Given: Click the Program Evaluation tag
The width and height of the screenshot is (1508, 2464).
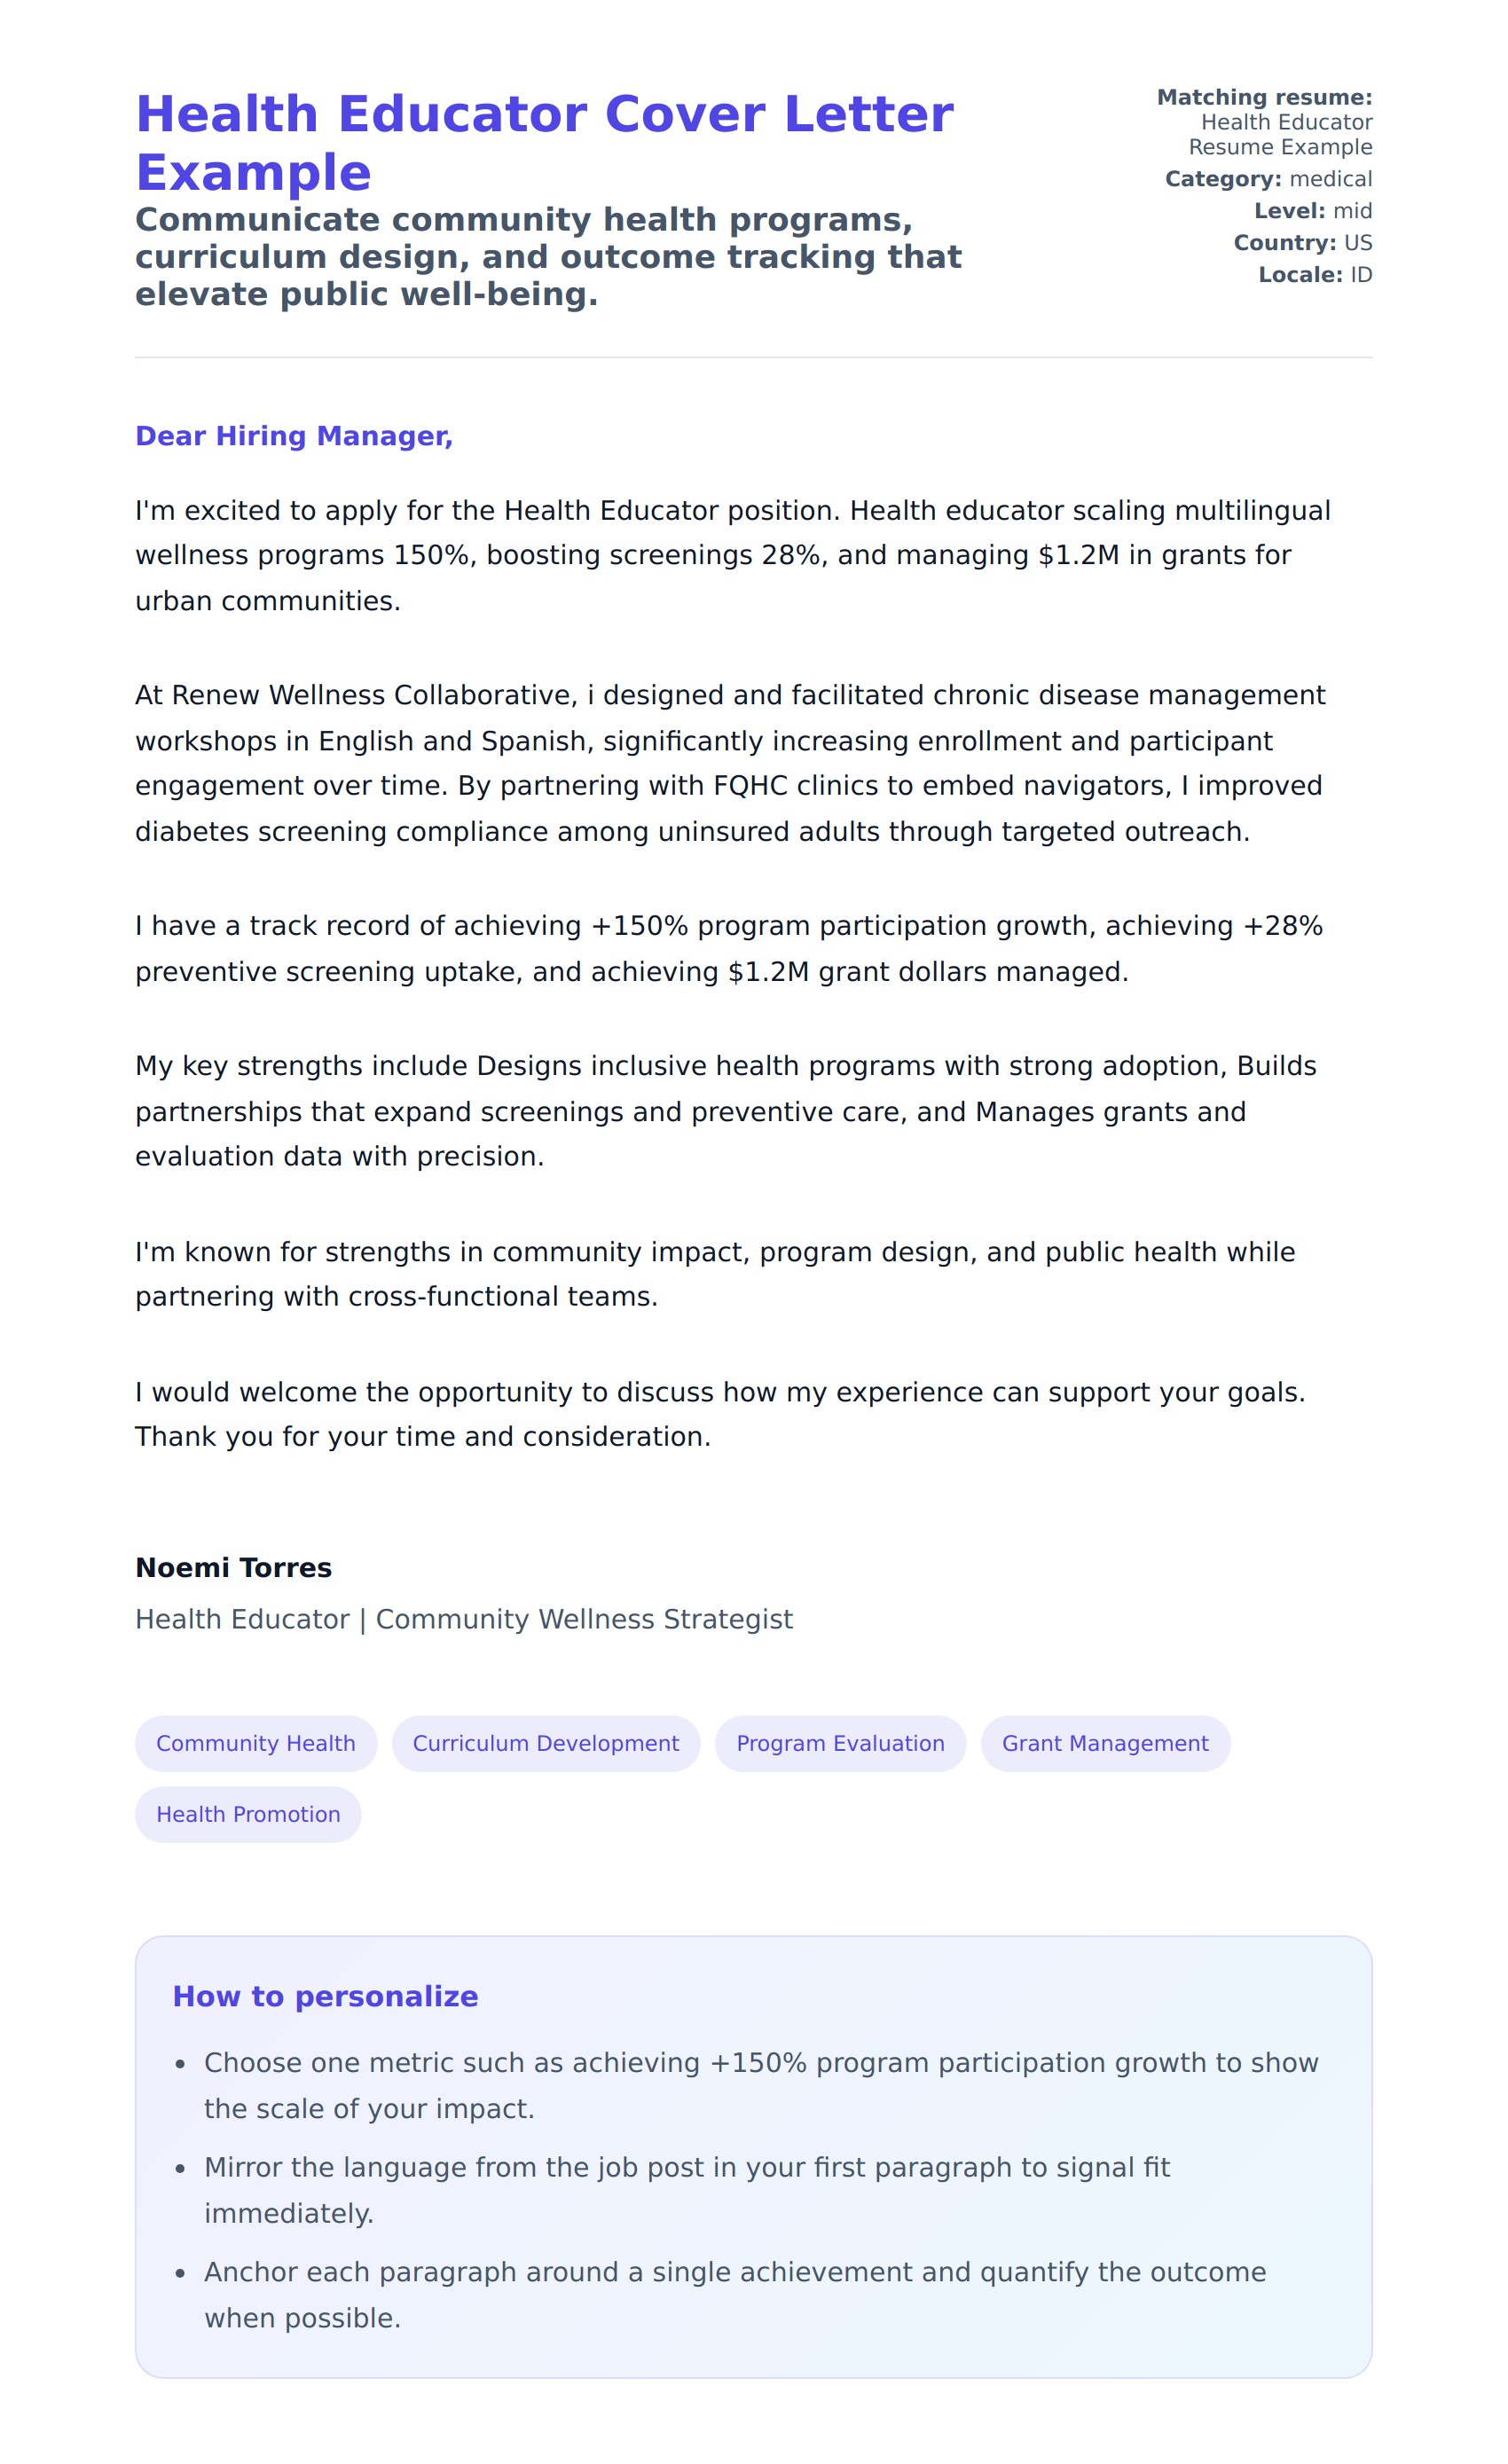Looking at the screenshot, I should point(840,1743).
